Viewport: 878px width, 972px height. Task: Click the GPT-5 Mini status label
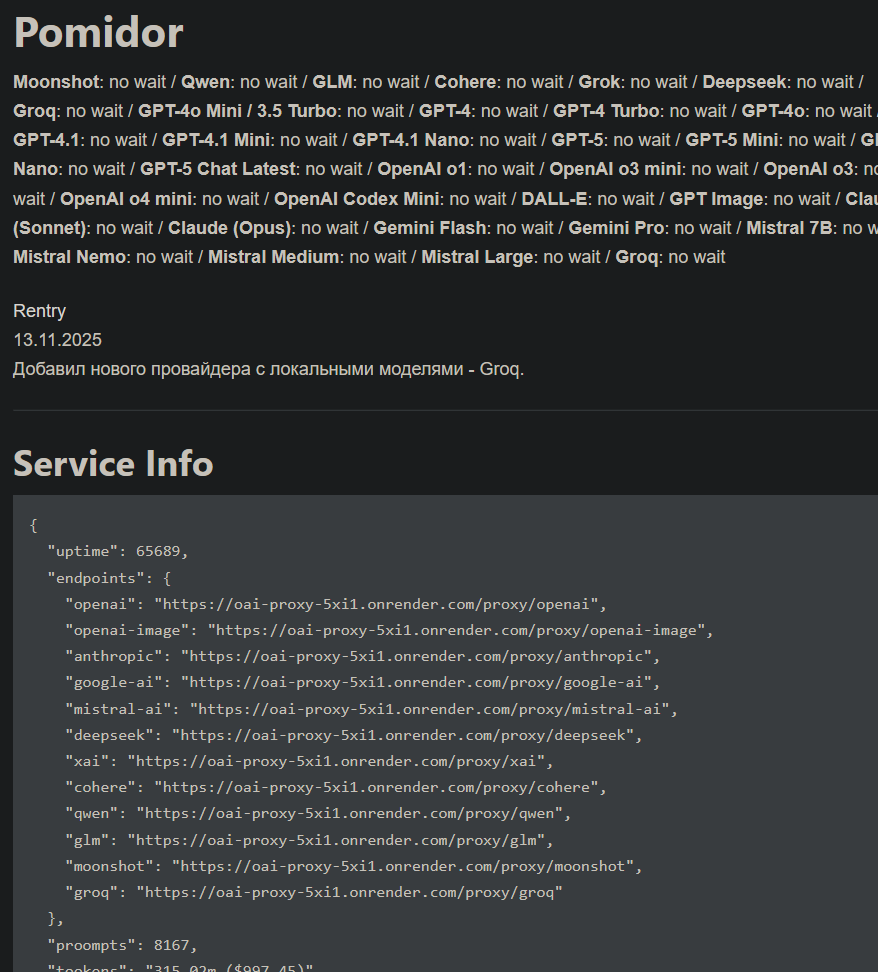point(731,140)
